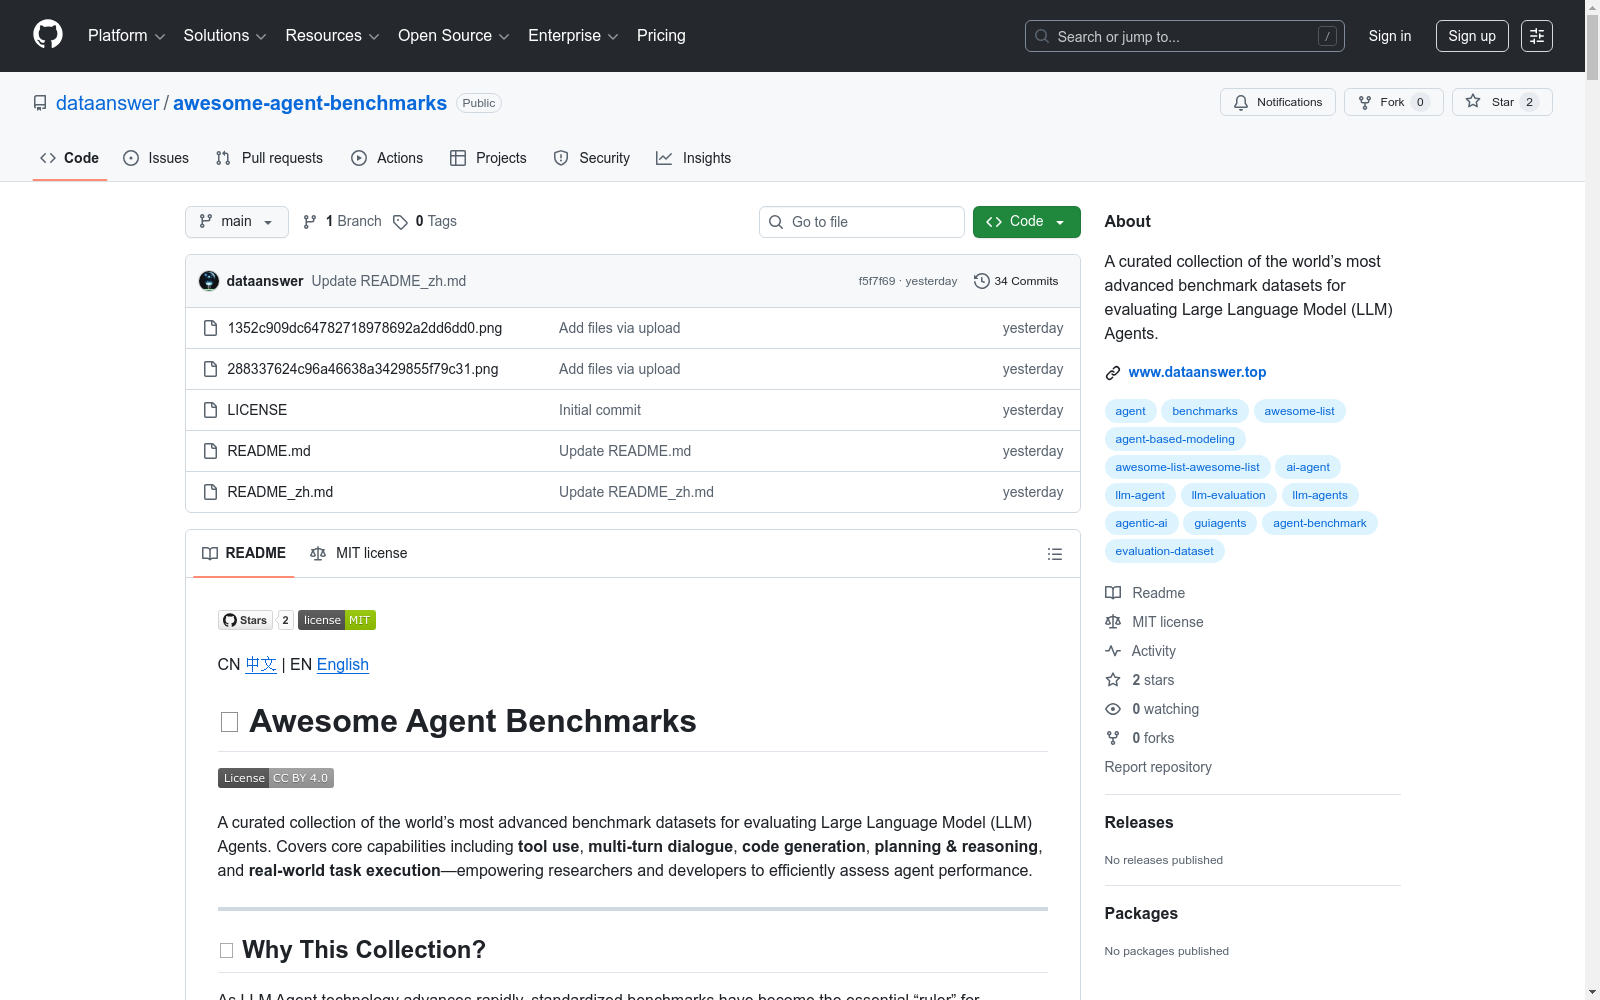Click the star icon beside 2 stars
Image resolution: width=1600 pixels, height=1000 pixels.
[1113, 680]
